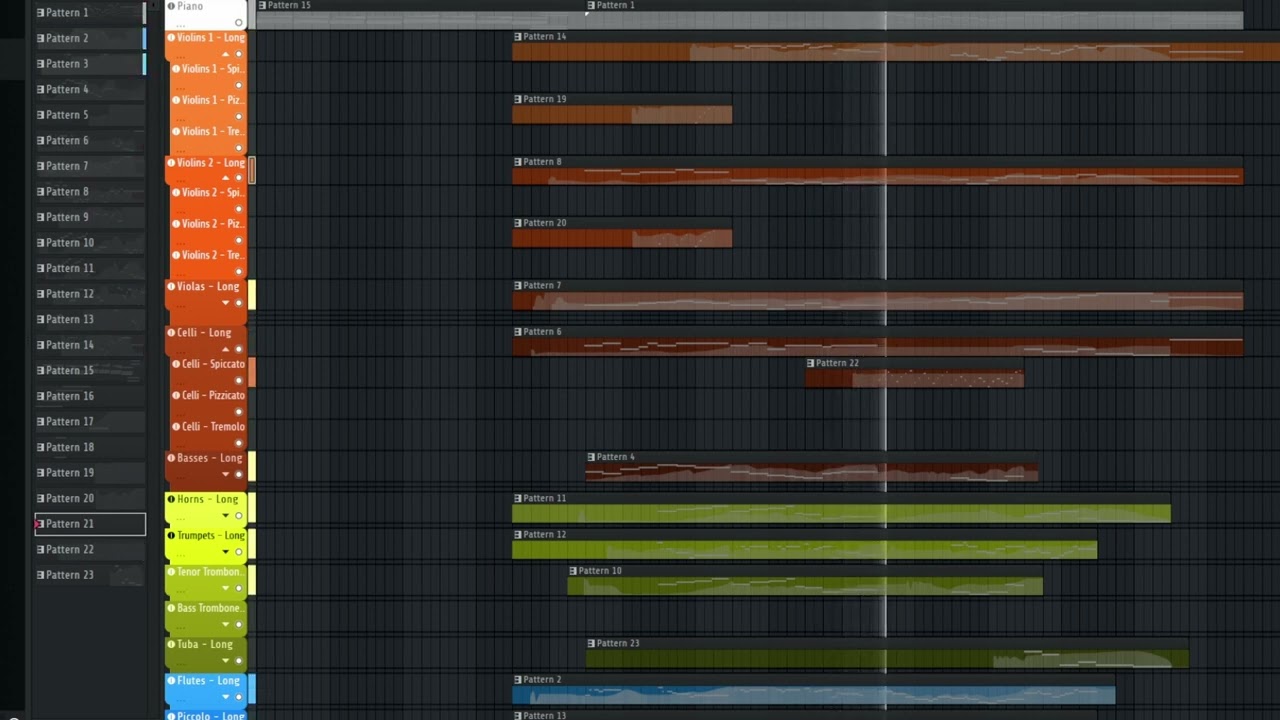
Task: Click the info icon on Piano track
Action: click(171, 6)
